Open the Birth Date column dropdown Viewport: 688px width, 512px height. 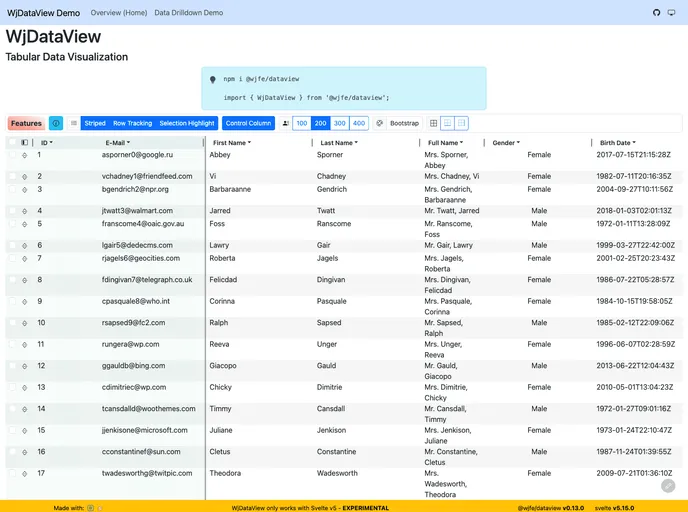tap(618, 143)
